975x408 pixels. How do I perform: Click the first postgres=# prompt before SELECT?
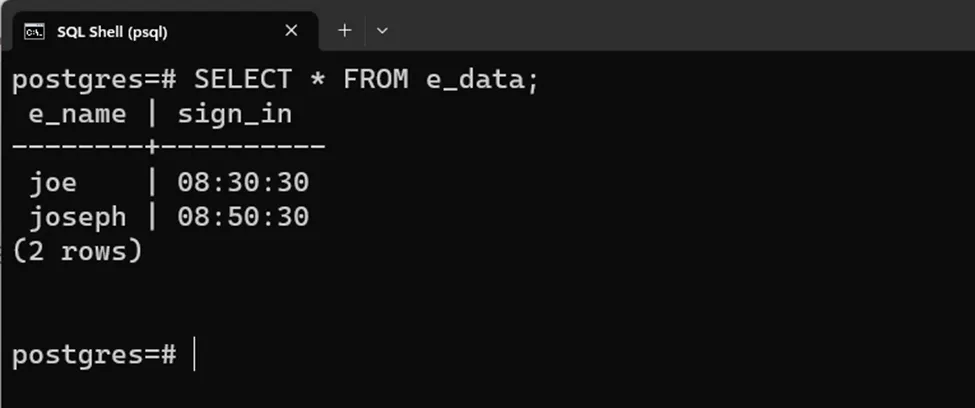(x=94, y=80)
